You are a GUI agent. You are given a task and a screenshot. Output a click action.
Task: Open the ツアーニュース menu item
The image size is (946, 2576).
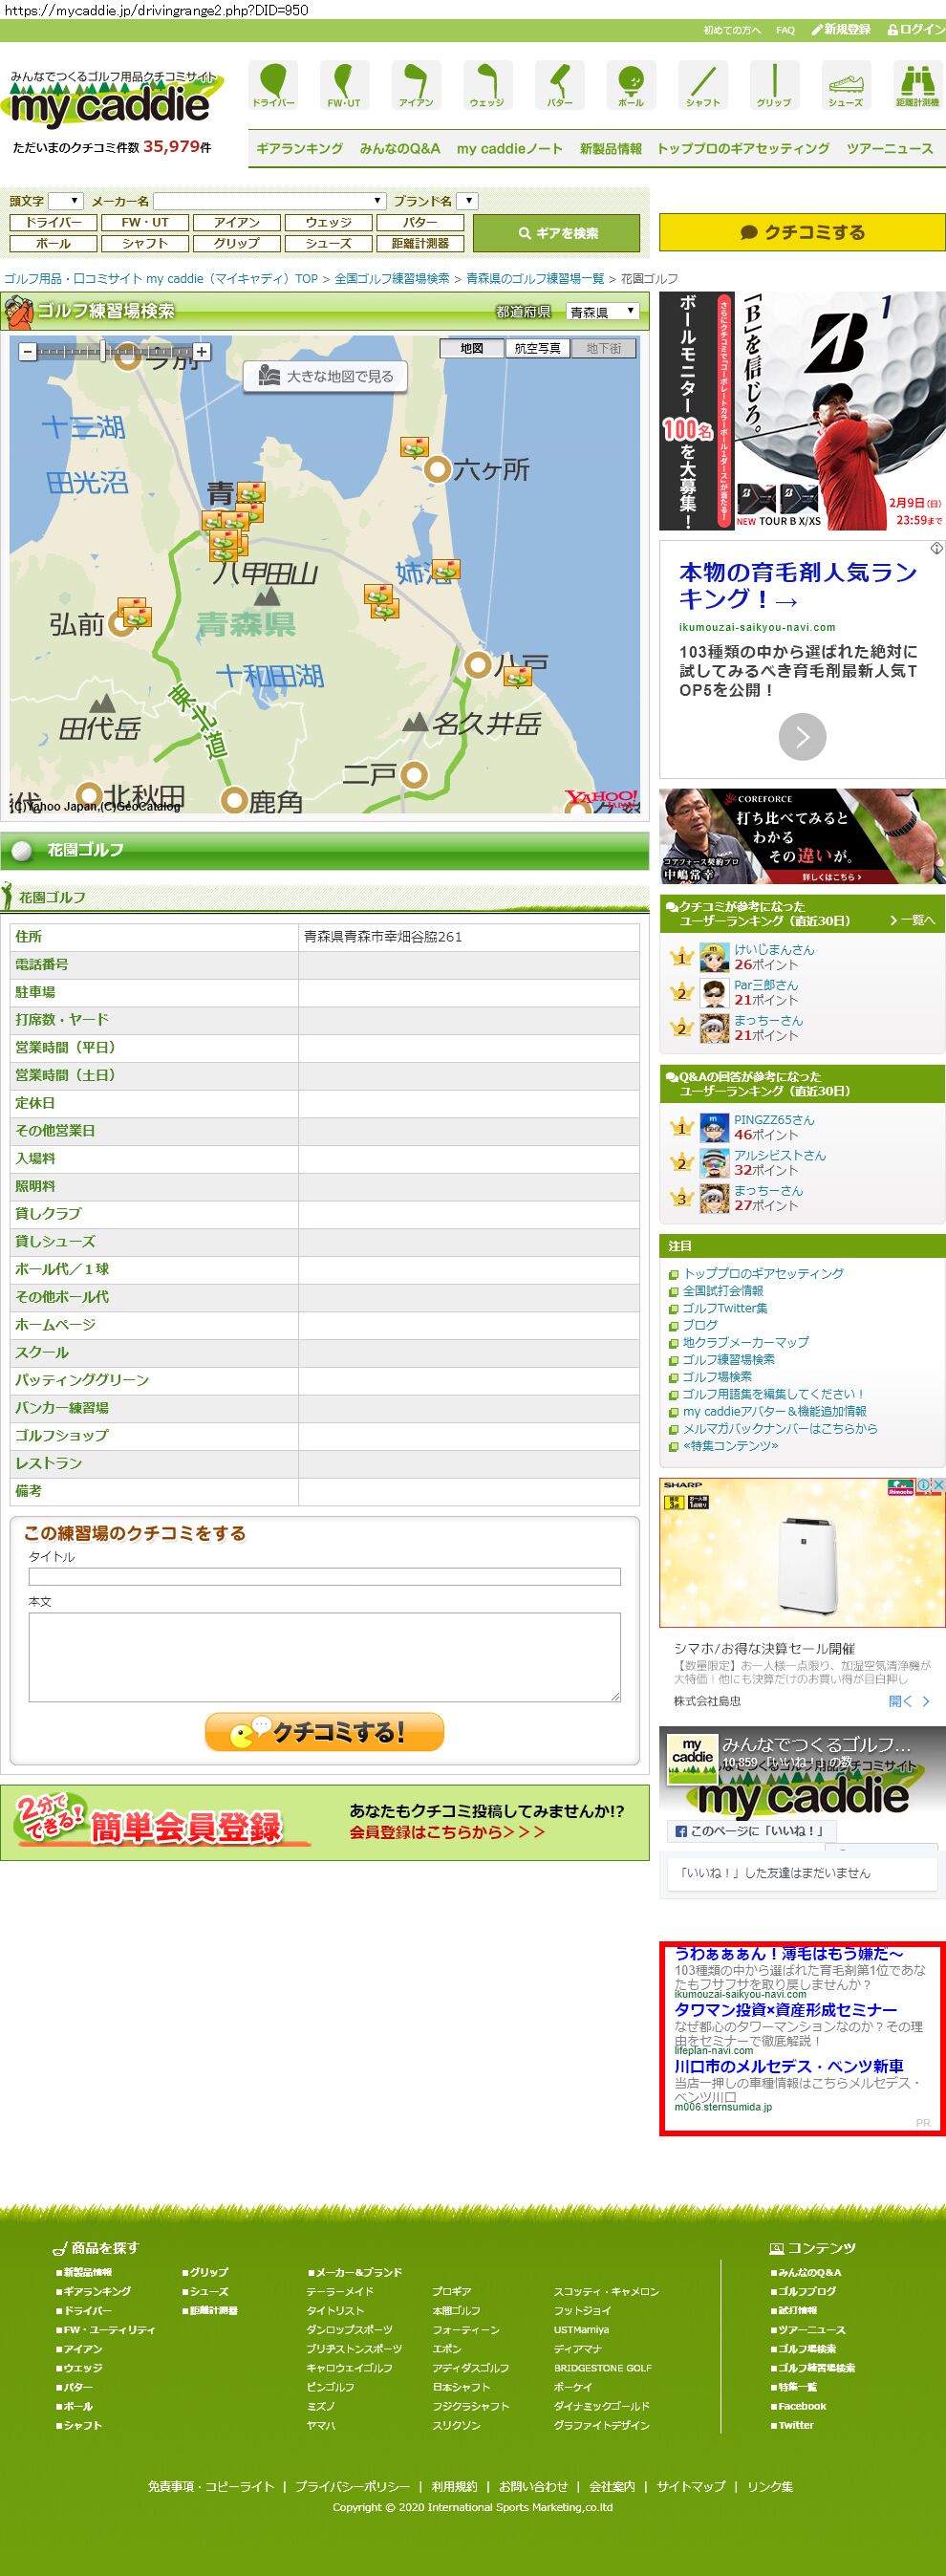pyautogui.click(x=889, y=149)
